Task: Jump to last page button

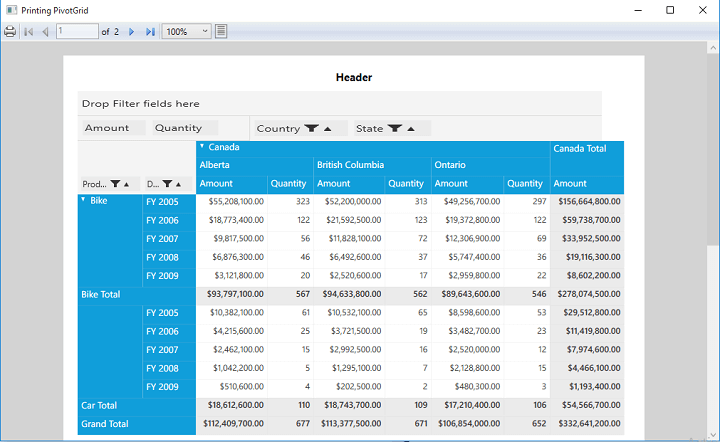Action: (x=150, y=32)
